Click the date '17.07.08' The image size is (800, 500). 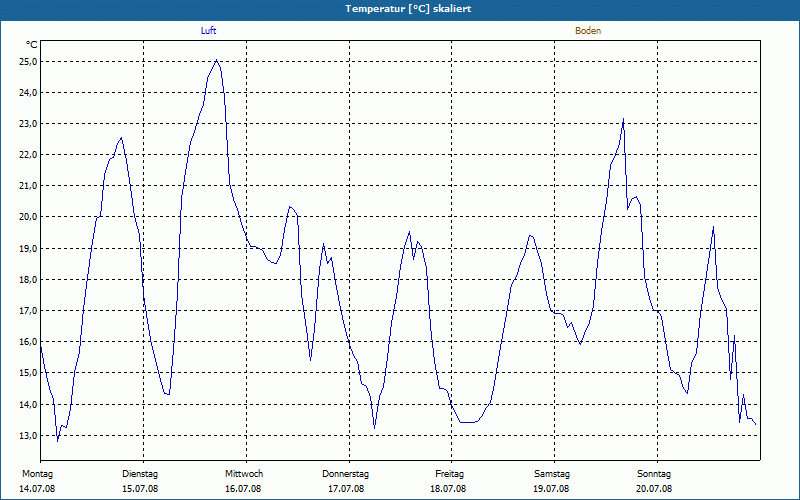tap(346, 489)
